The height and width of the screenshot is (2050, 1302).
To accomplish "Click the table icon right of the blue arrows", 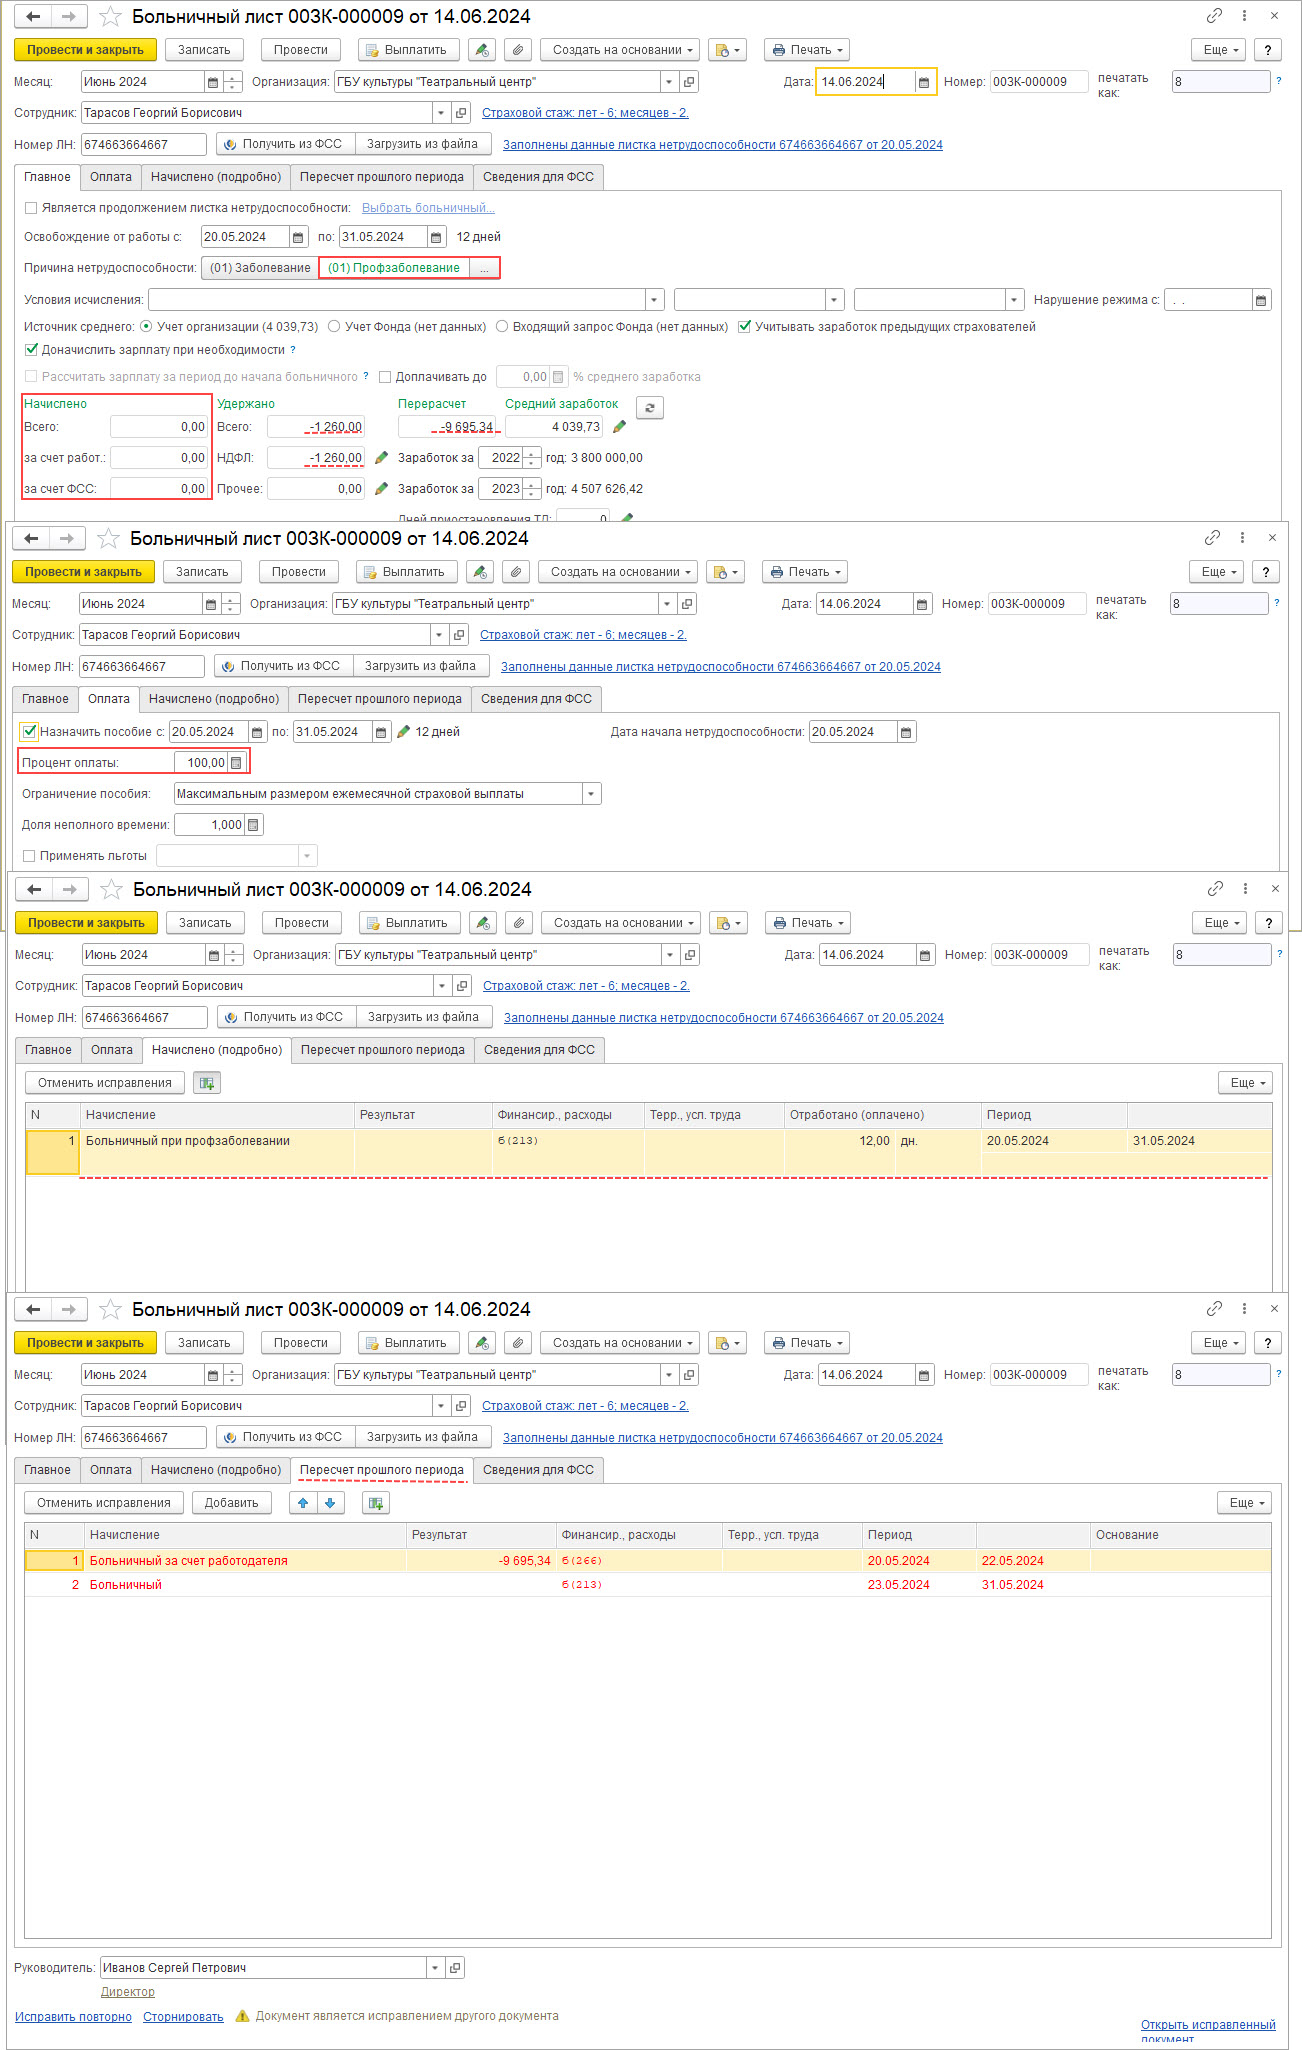I will [376, 1503].
